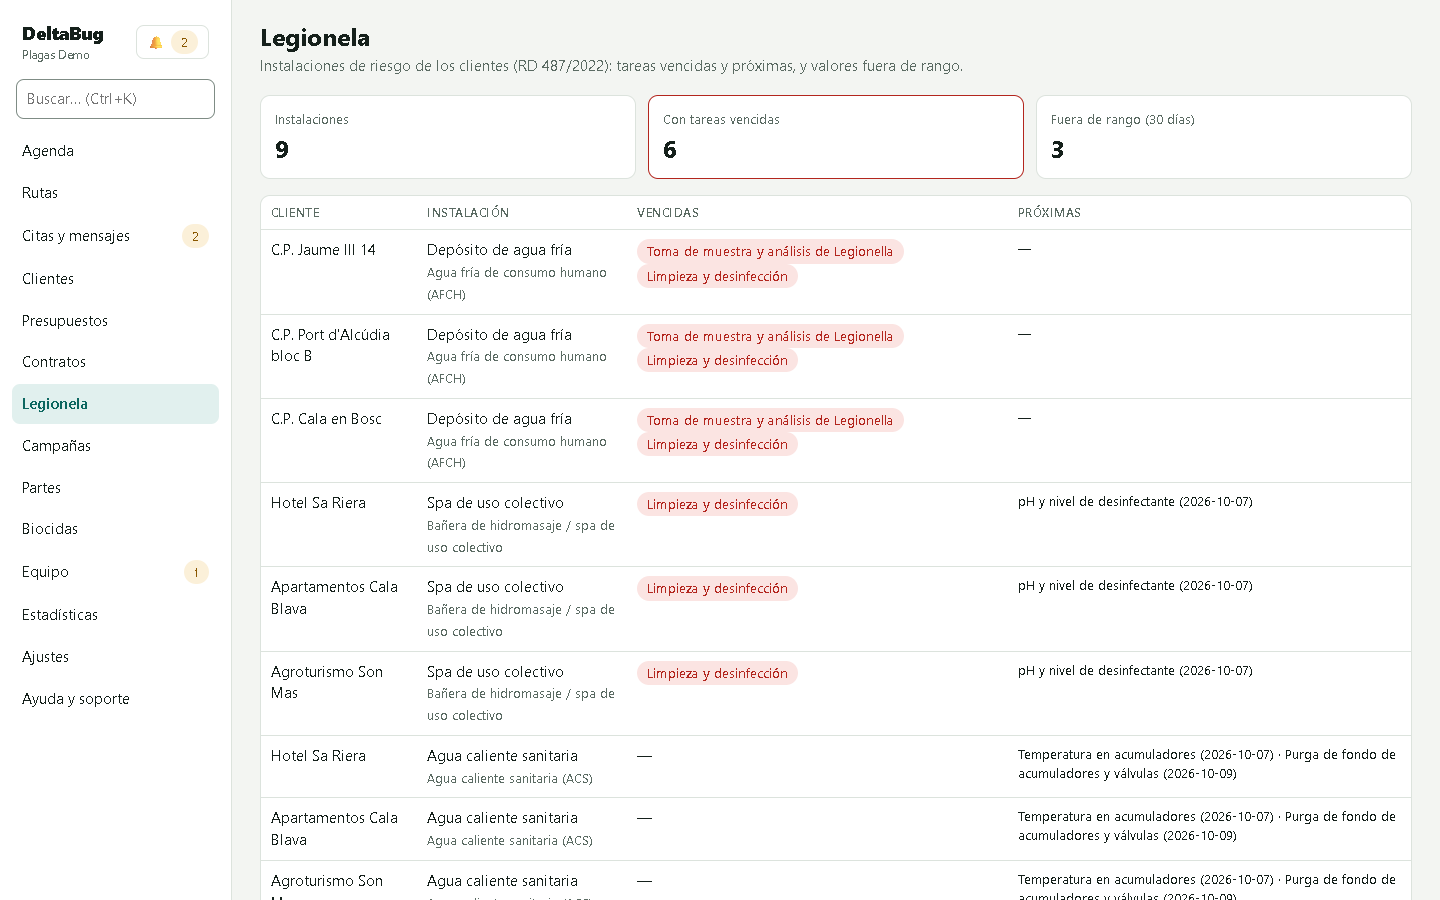
Task: Go to Partes
Action: click(x=115, y=488)
